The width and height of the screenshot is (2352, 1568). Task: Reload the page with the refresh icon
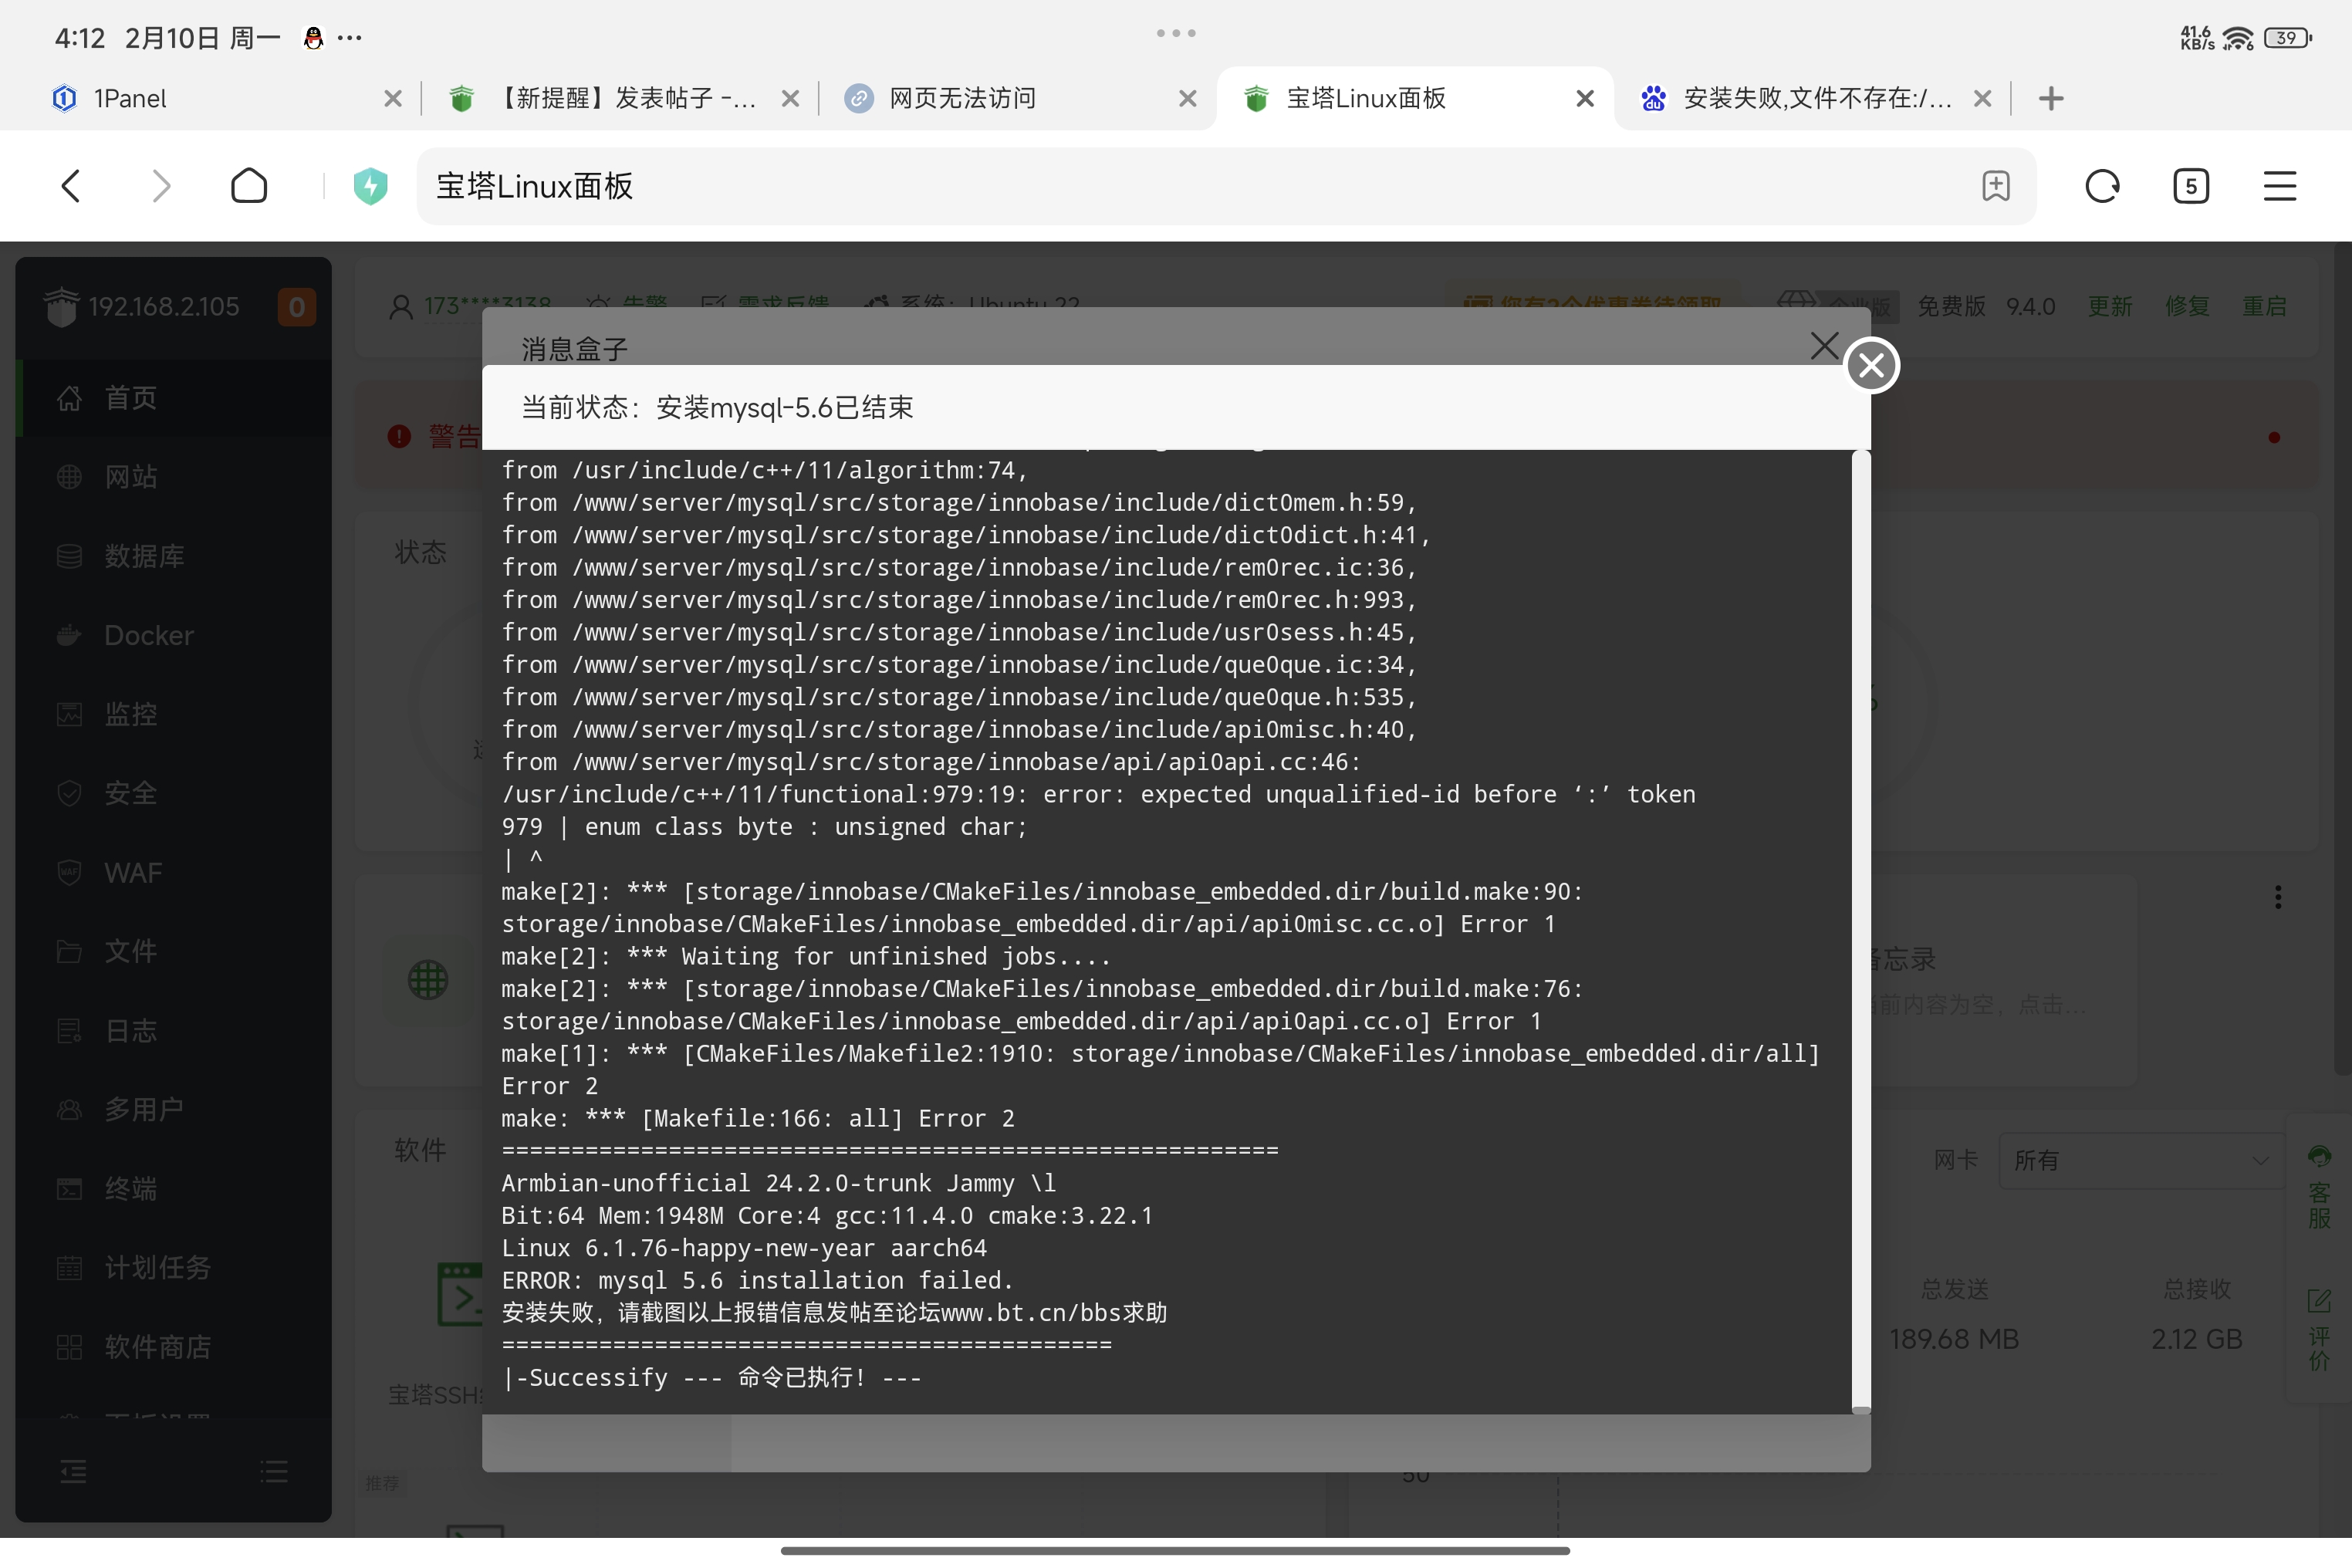point(2102,186)
